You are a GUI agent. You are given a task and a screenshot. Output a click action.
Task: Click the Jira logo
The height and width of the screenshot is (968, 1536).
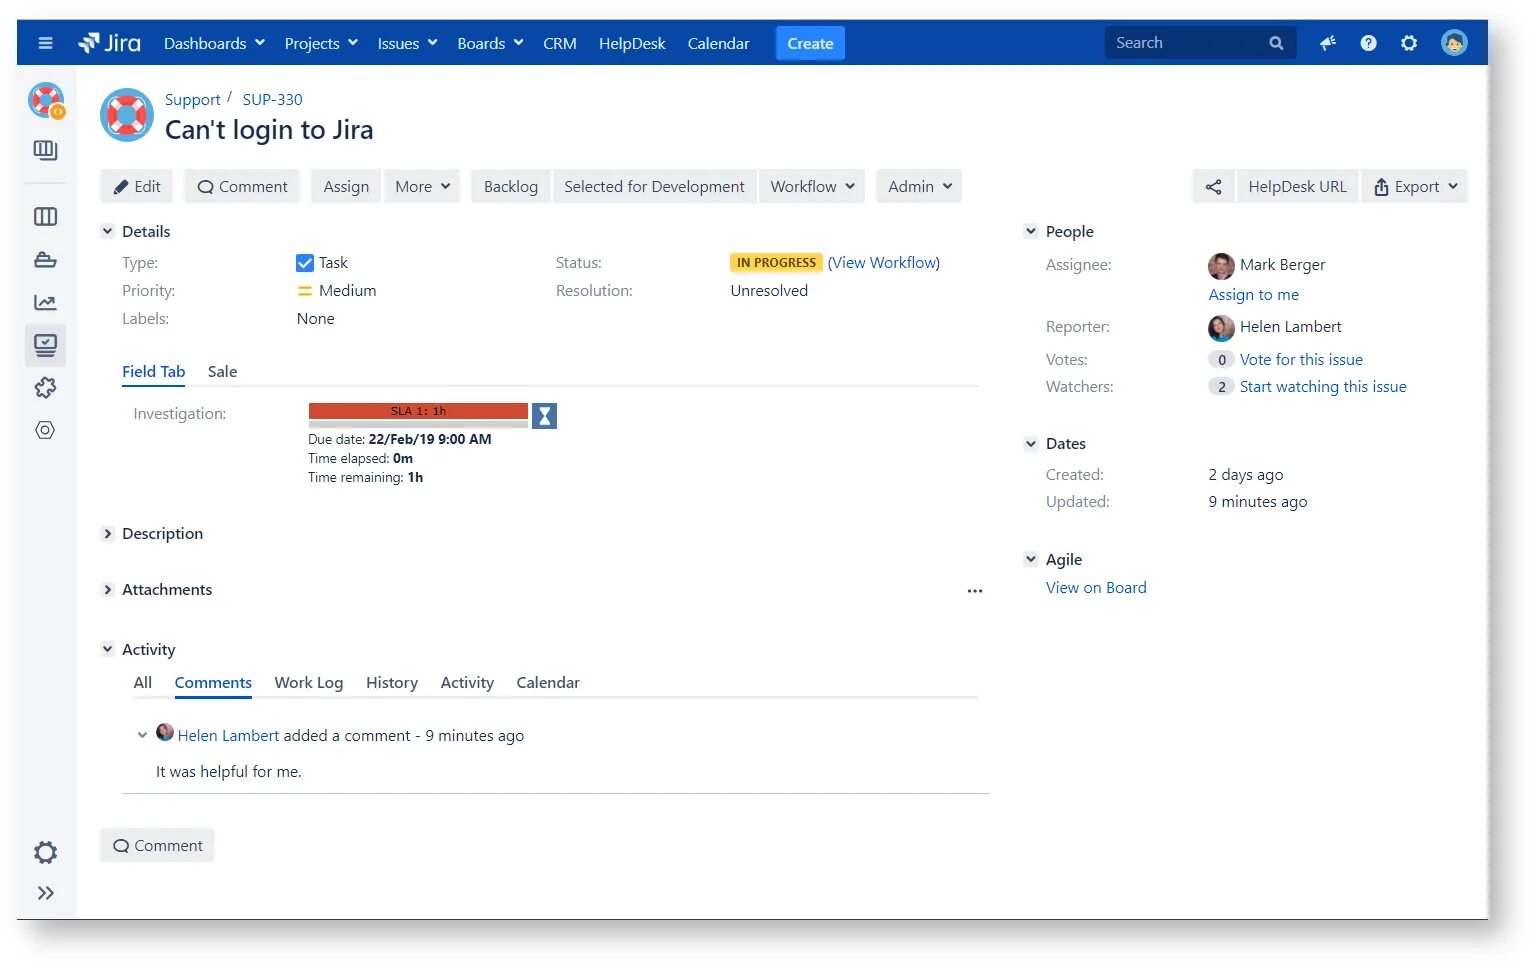[x=110, y=43]
